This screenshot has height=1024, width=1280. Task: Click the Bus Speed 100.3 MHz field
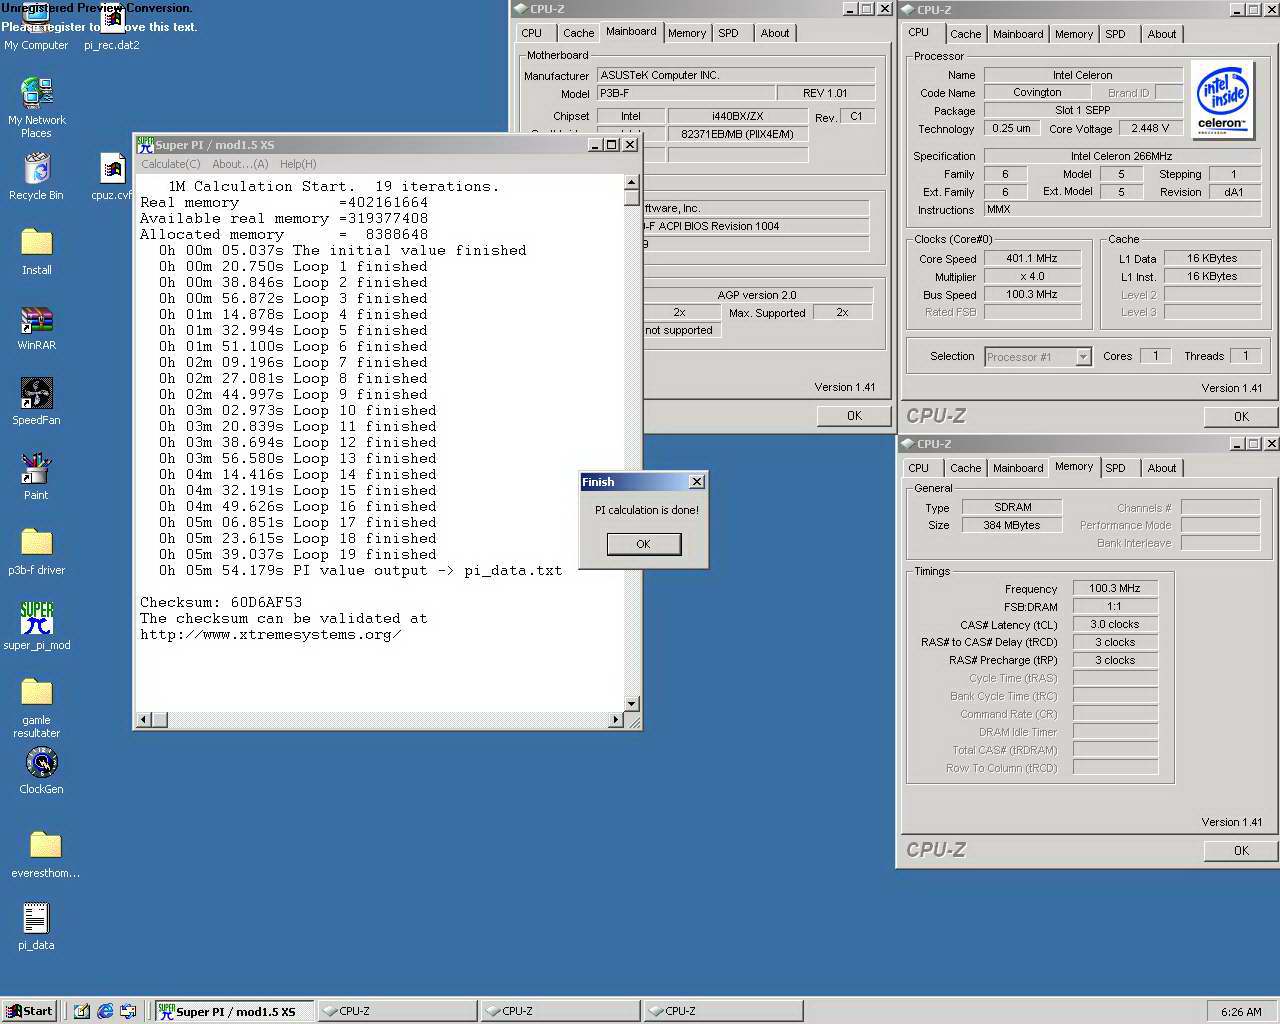(x=1032, y=294)
